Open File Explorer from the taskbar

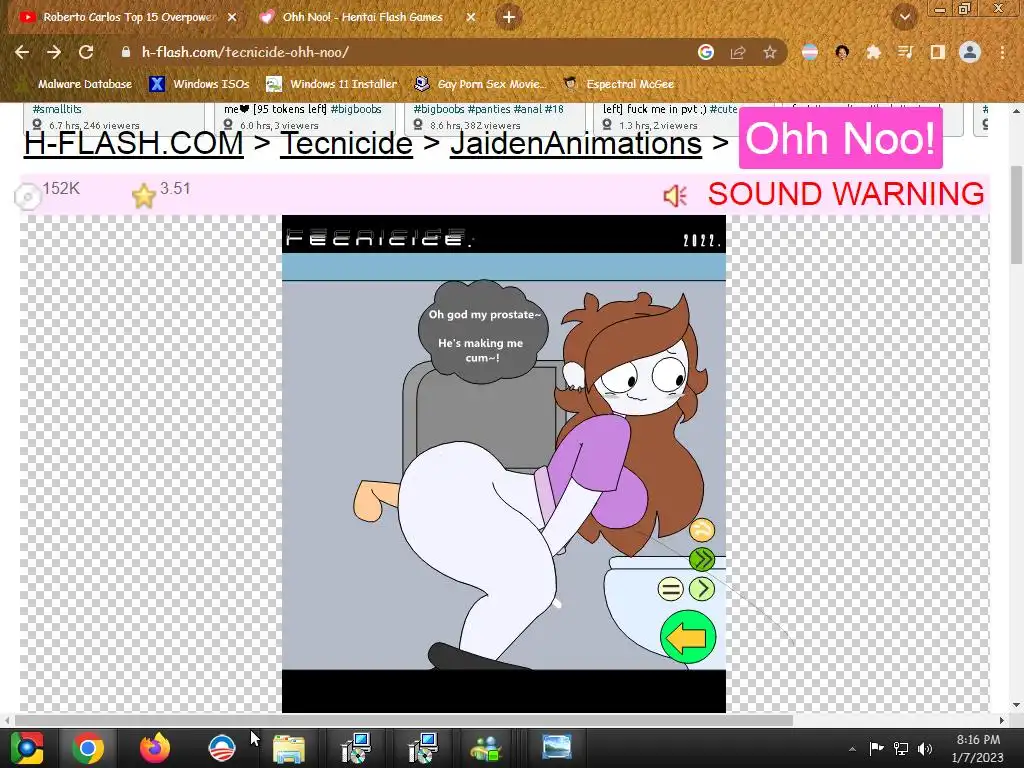pos(288,748)
